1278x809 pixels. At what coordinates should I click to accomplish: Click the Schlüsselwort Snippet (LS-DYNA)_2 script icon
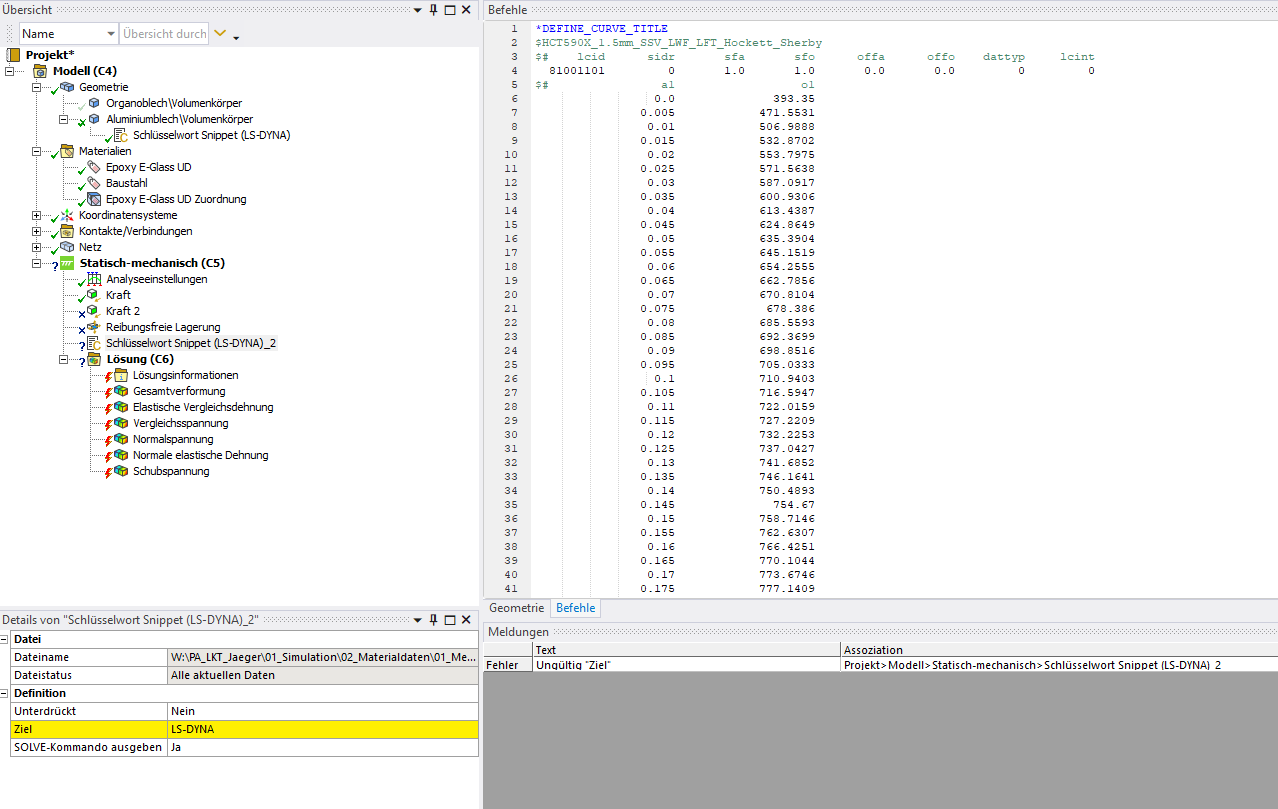coord(94,343)
